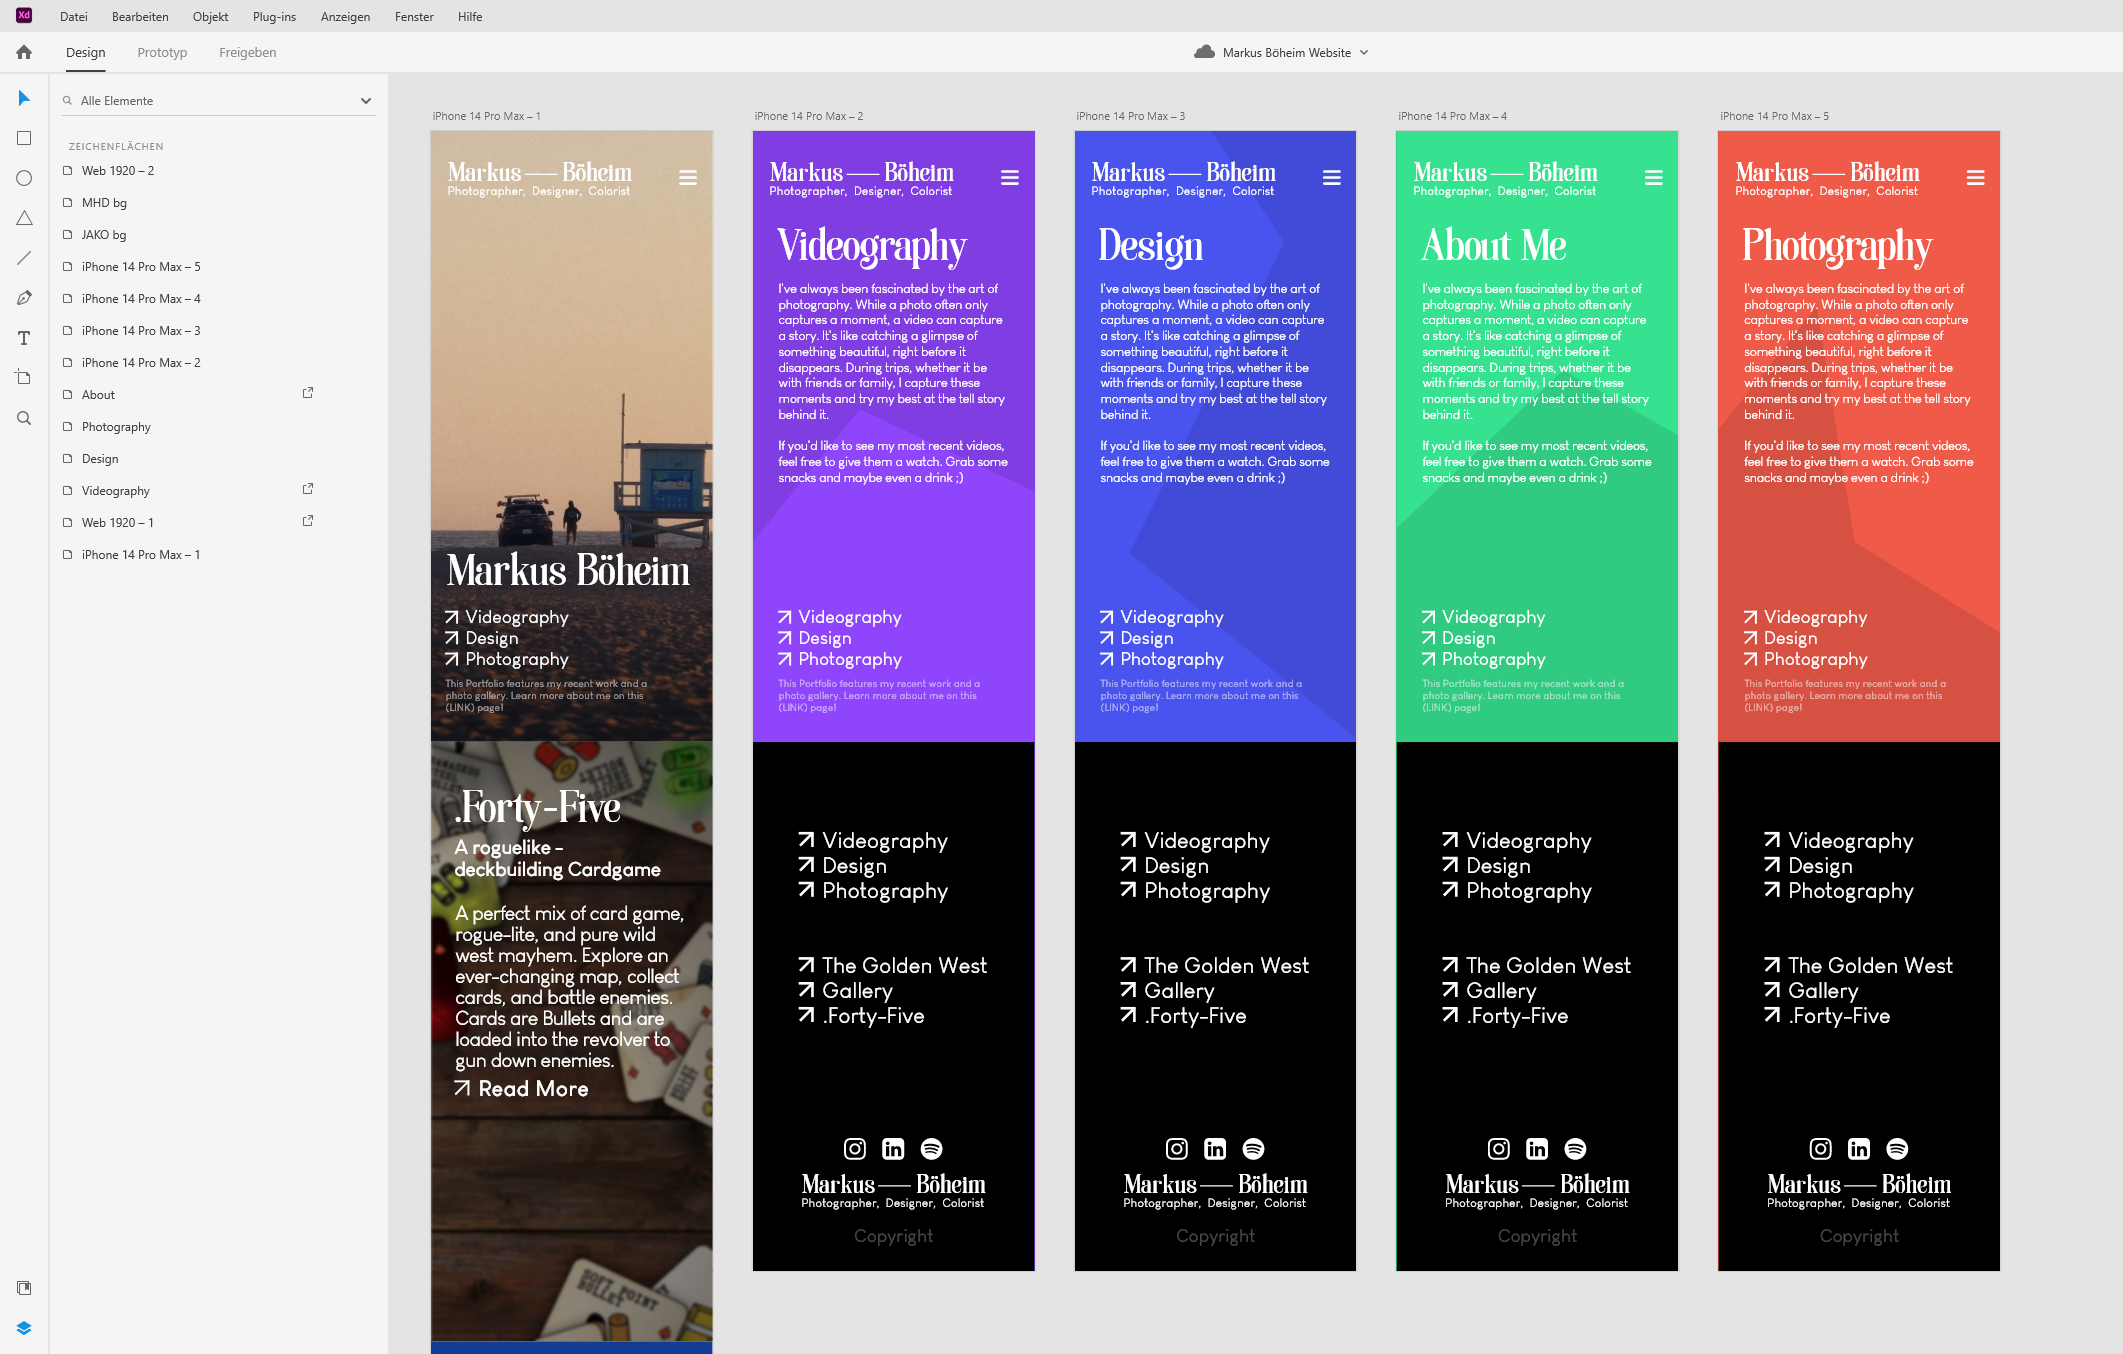
Task: Select the Ellipse tool
Action: pos(24,178)
